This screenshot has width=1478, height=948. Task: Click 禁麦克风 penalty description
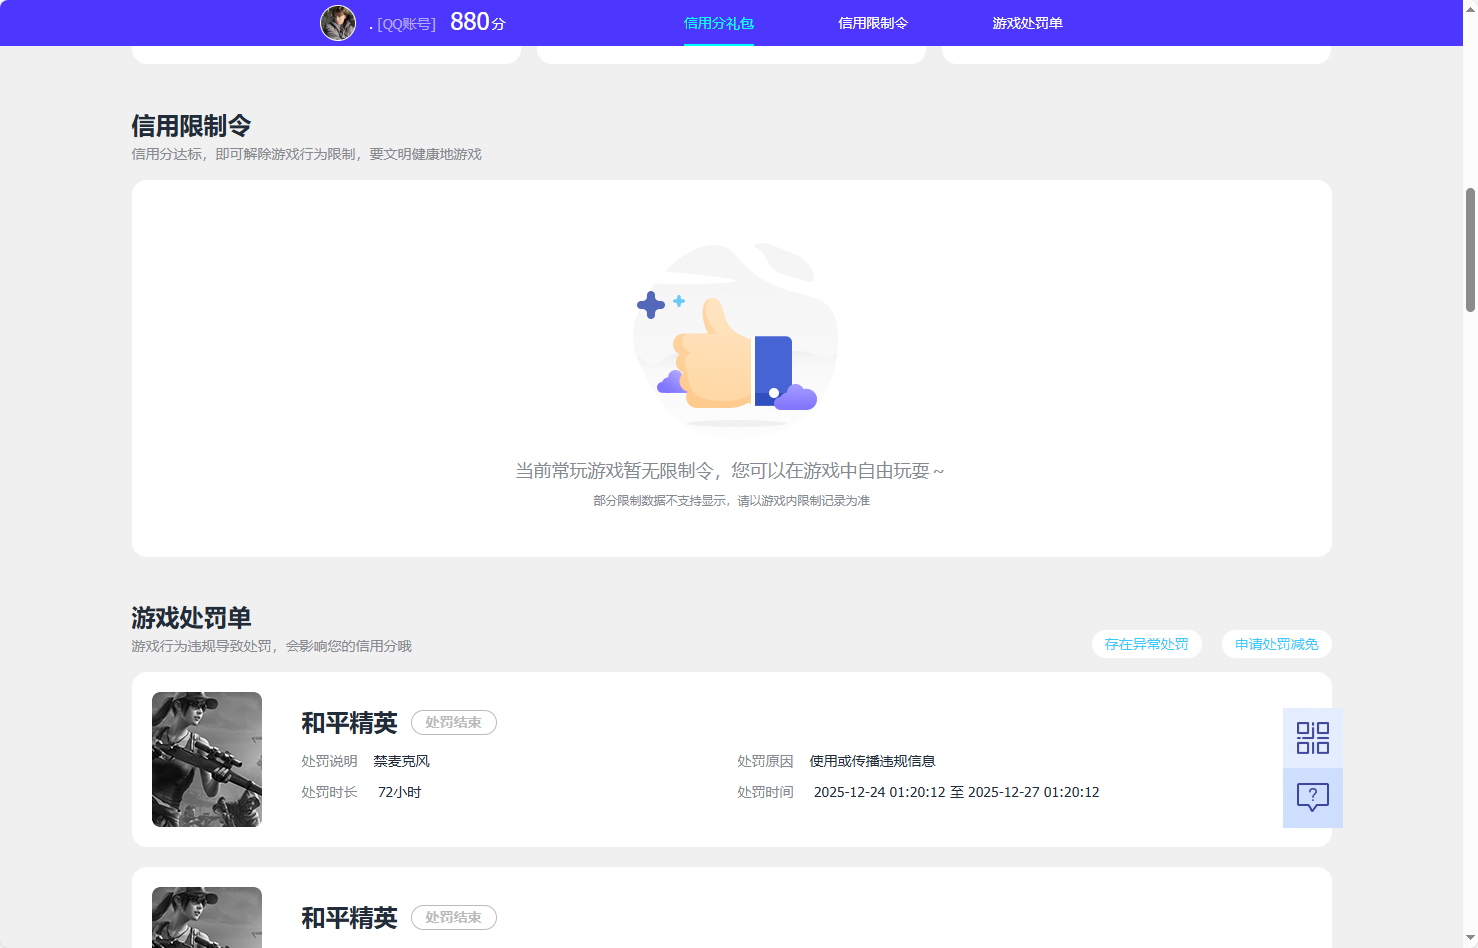402,761
